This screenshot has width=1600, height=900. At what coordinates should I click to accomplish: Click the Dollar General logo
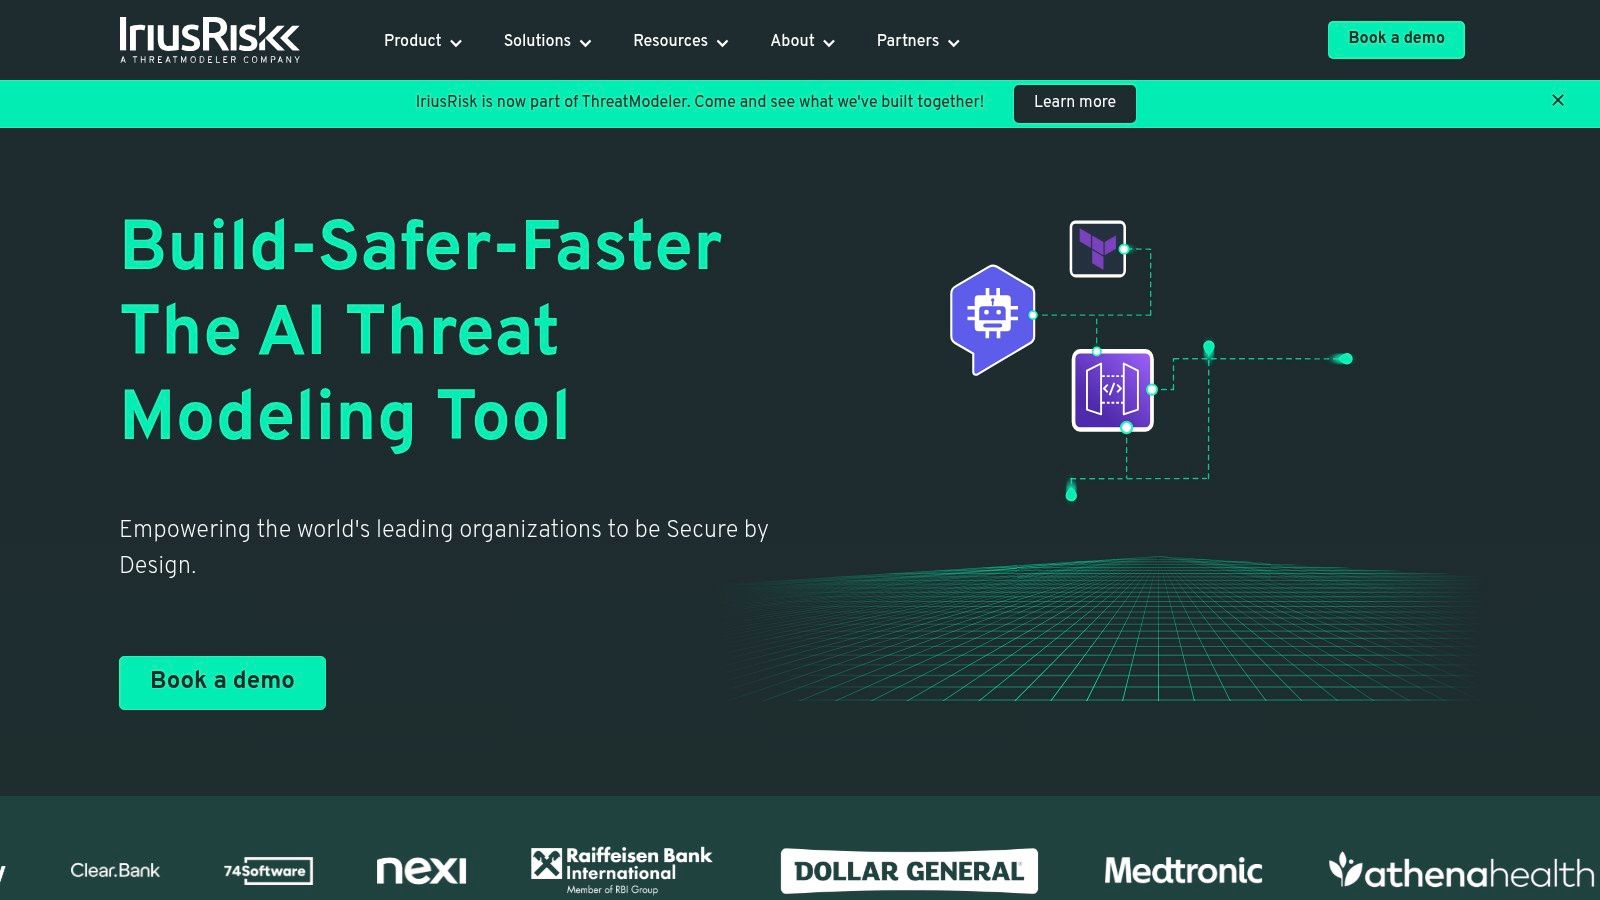click(909, 871)
